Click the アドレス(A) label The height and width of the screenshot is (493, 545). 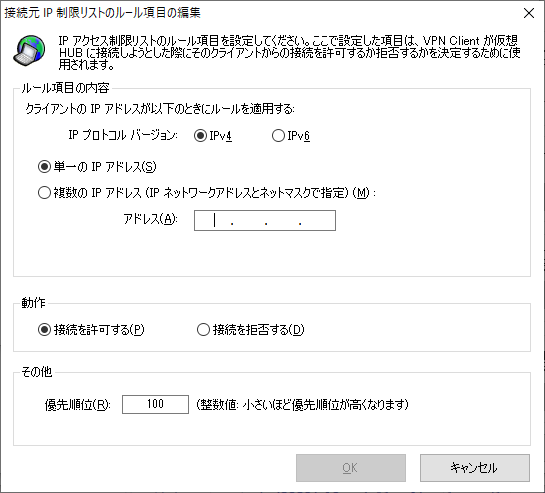(150, 219)
